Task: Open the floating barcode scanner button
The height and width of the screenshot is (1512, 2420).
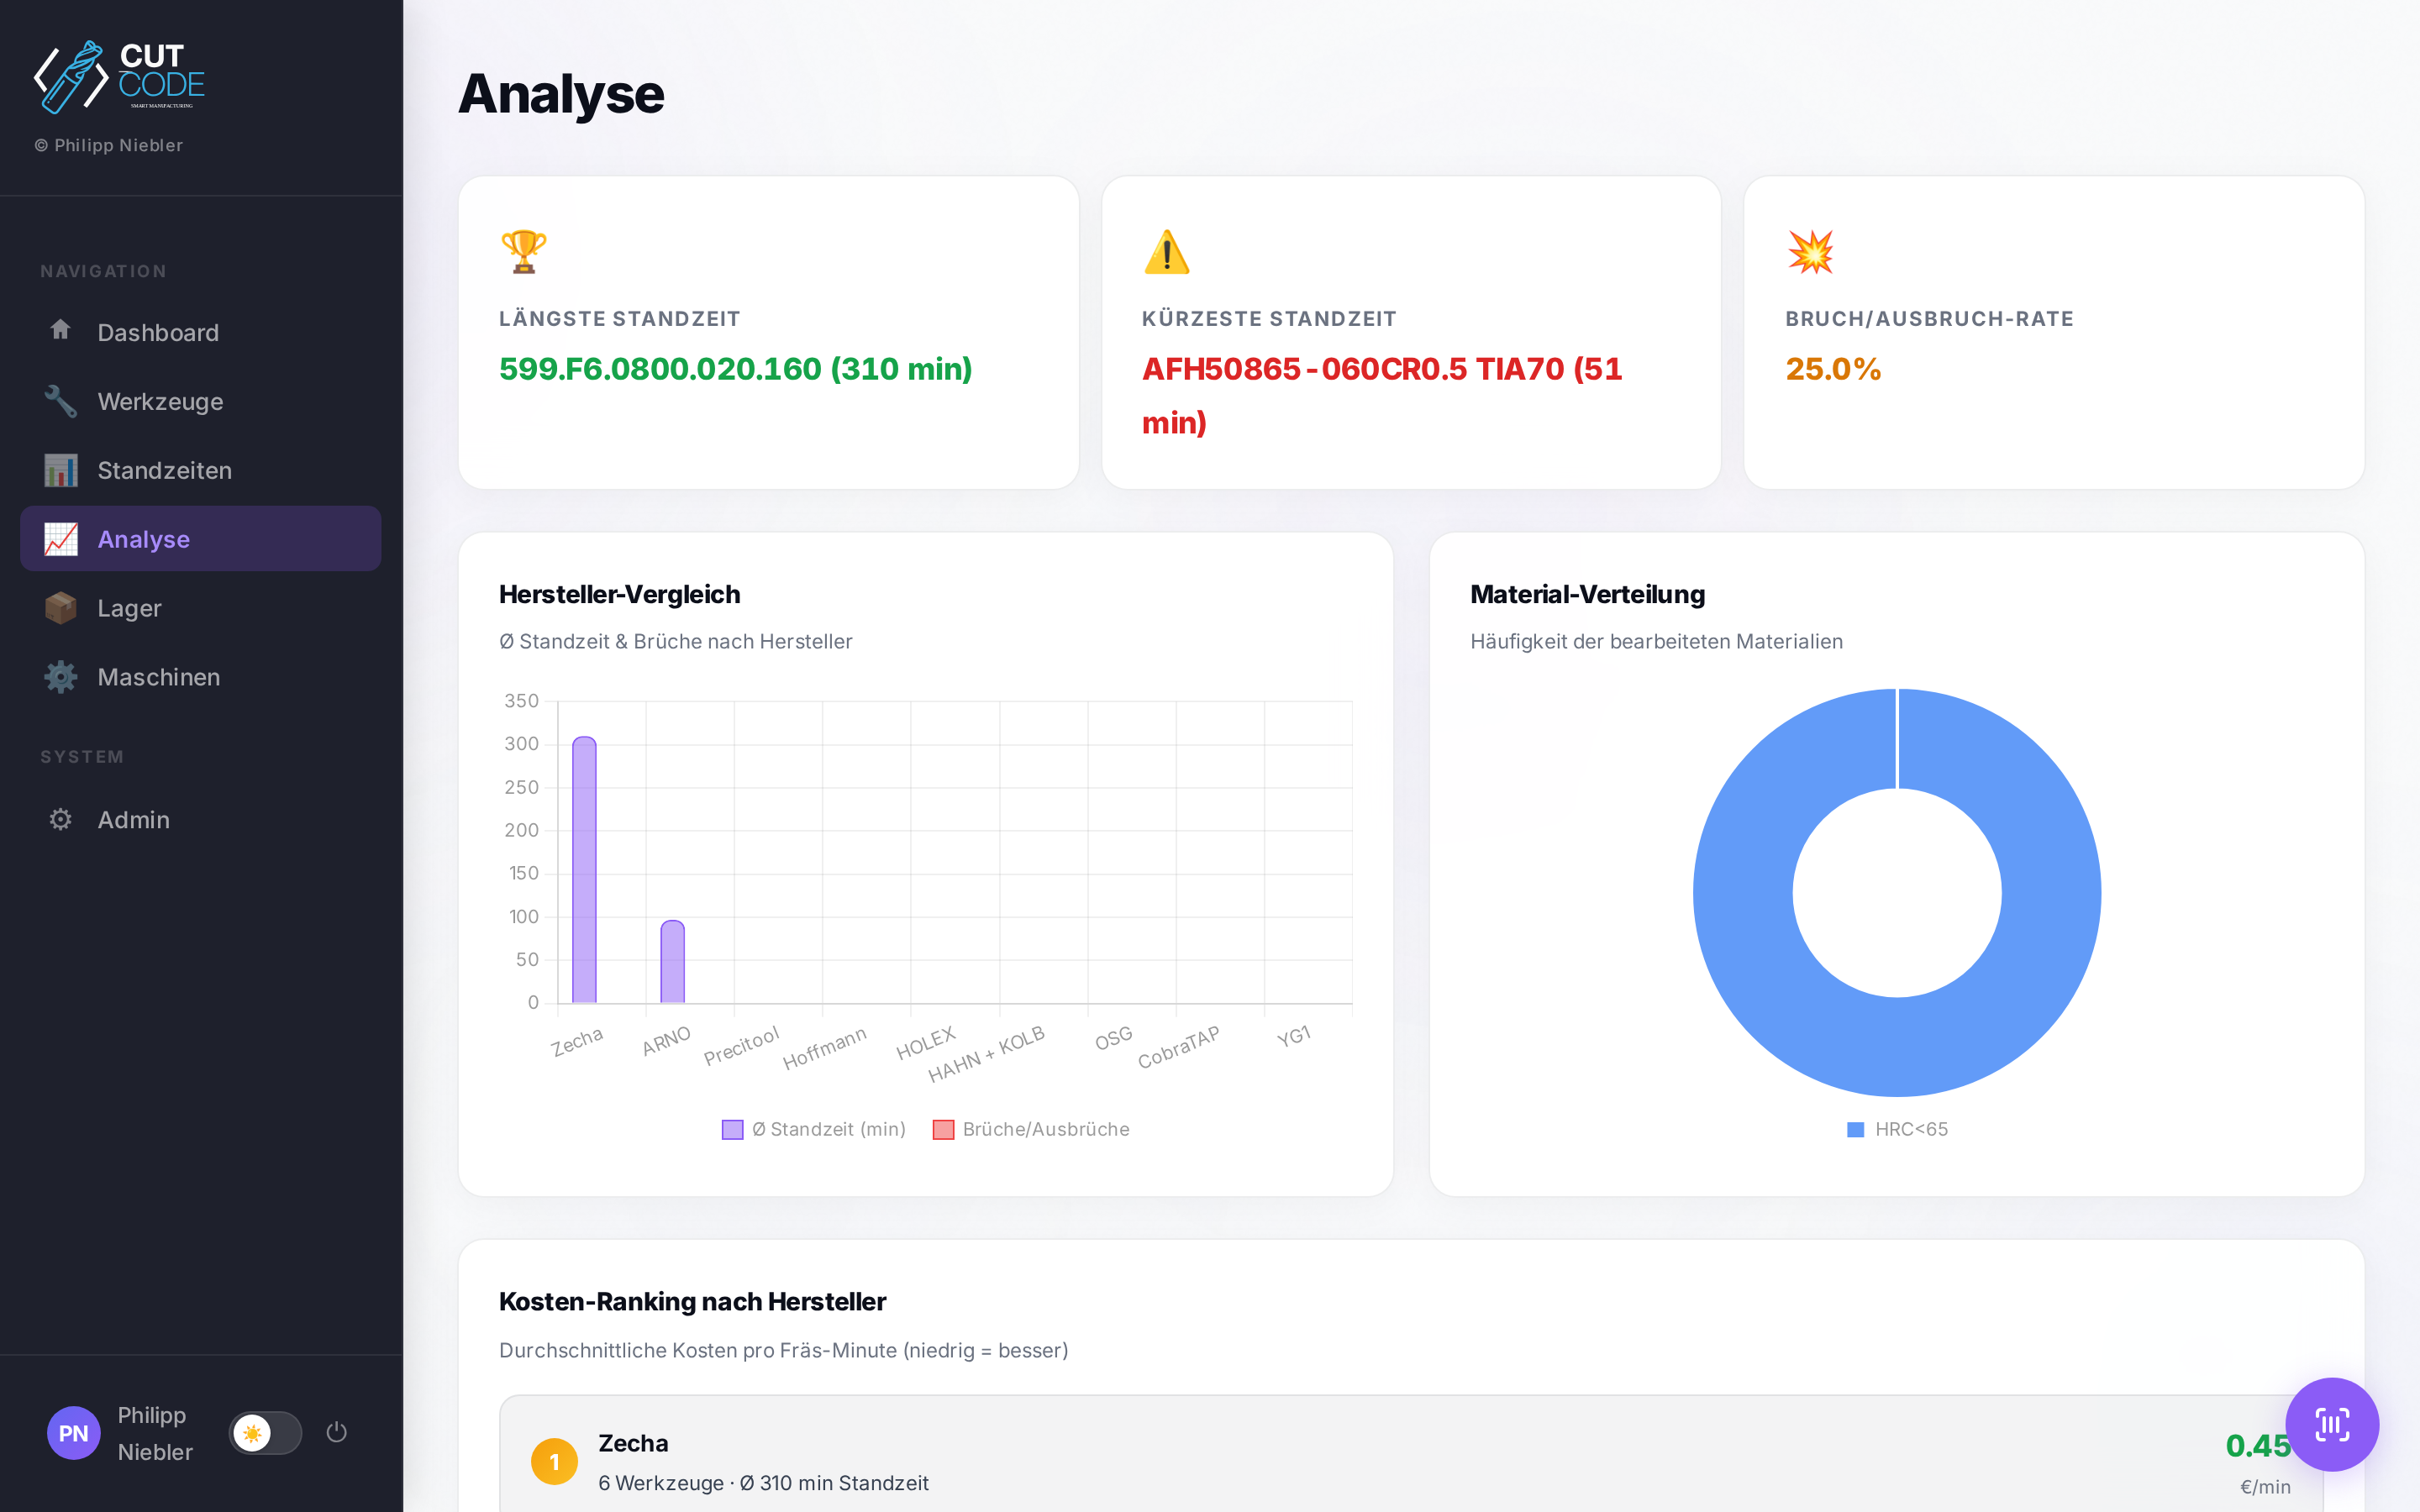Action: [2332, 1424]
